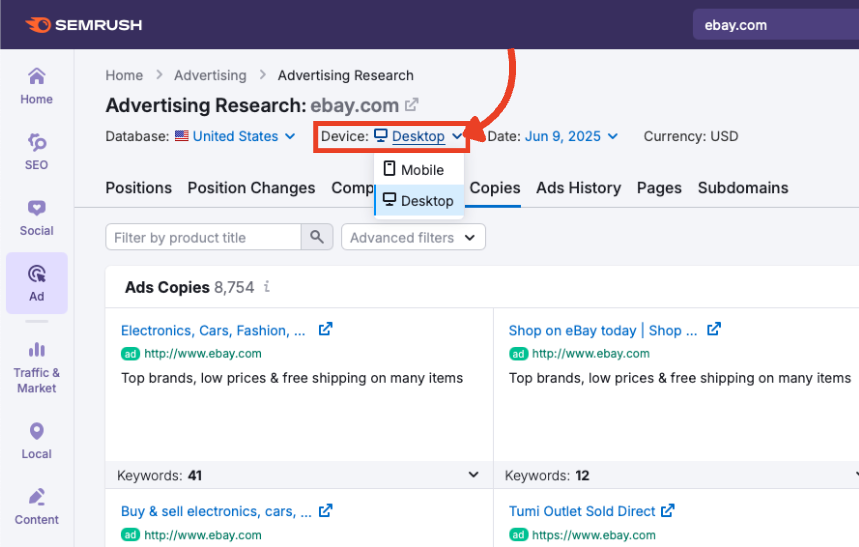The height and width of the screenshot is (547, 859).
Task: Open Electronics, Cars, Fashion ad title
Action: pos(213,331)
